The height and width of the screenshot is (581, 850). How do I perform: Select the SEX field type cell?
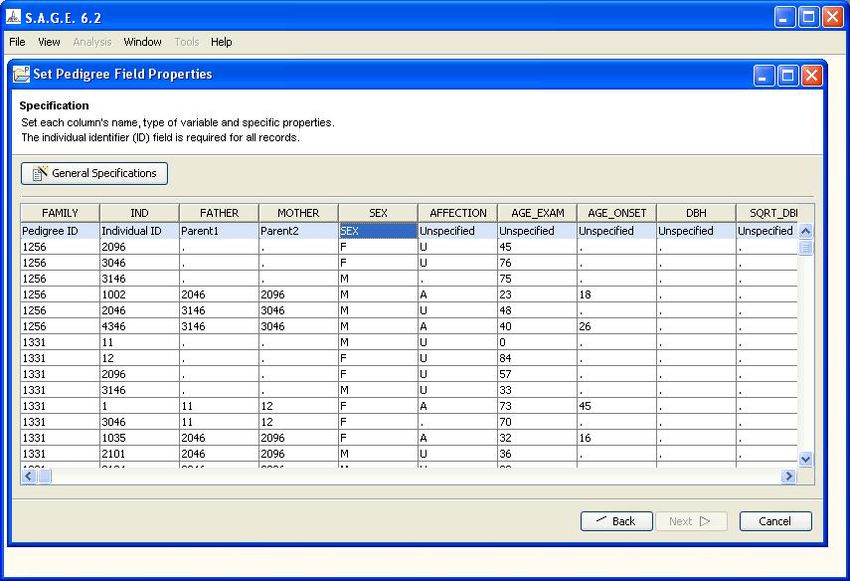(x=378, y=231)
